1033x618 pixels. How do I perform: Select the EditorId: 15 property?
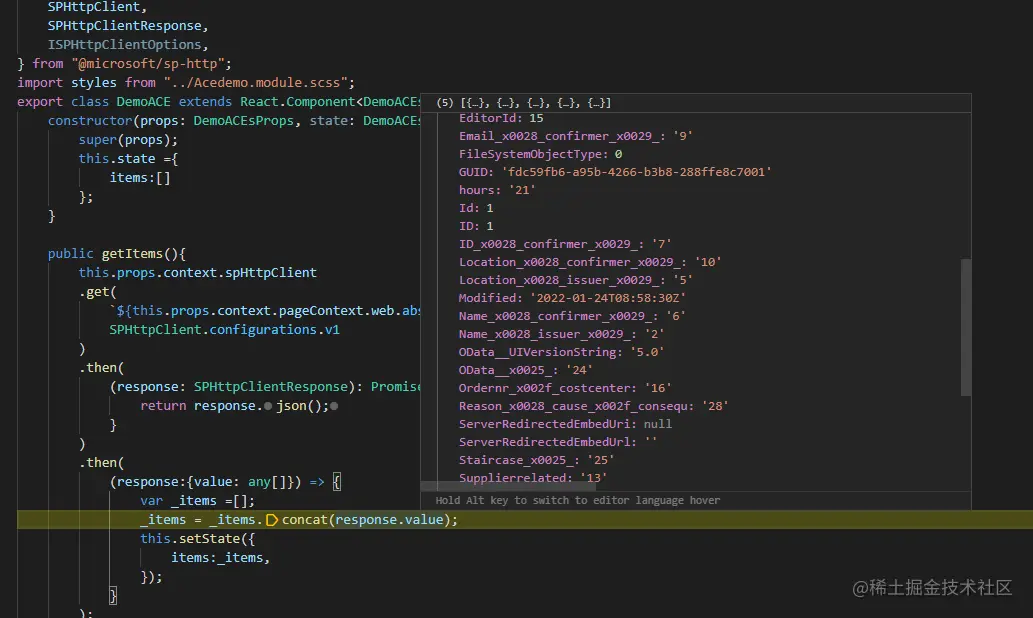(501, 118)
